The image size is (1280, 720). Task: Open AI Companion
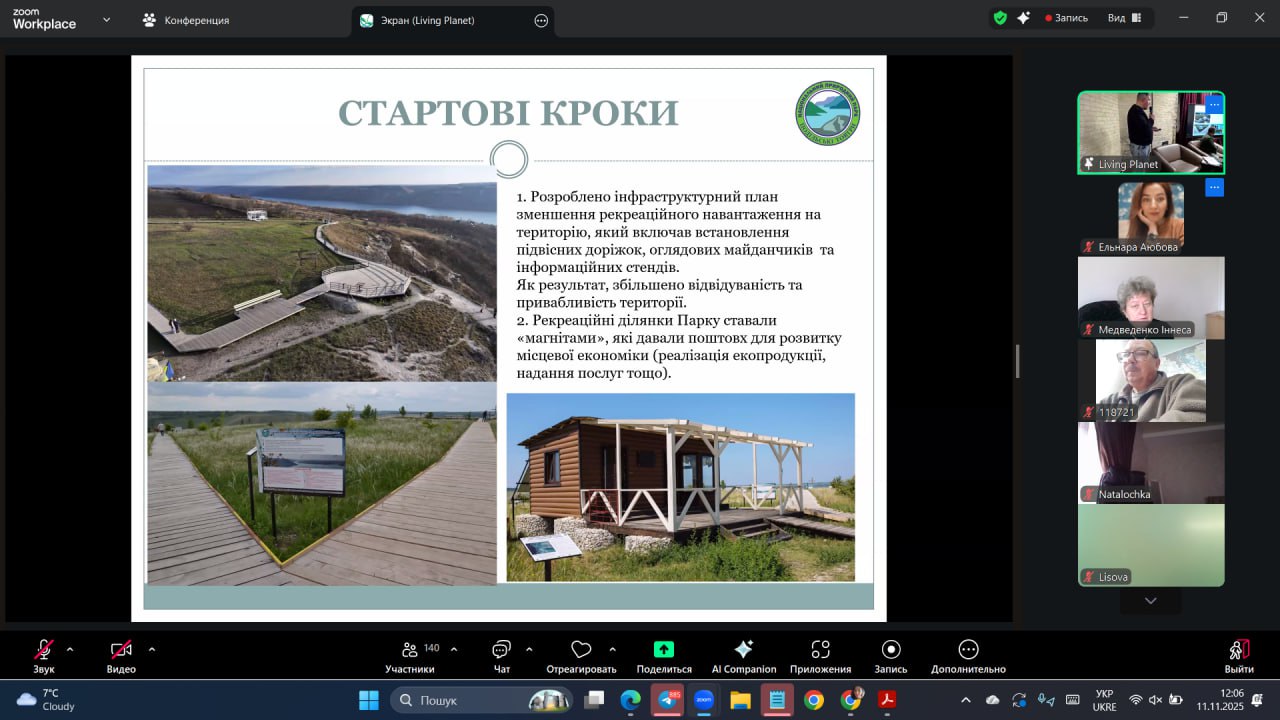coord(743,655)
